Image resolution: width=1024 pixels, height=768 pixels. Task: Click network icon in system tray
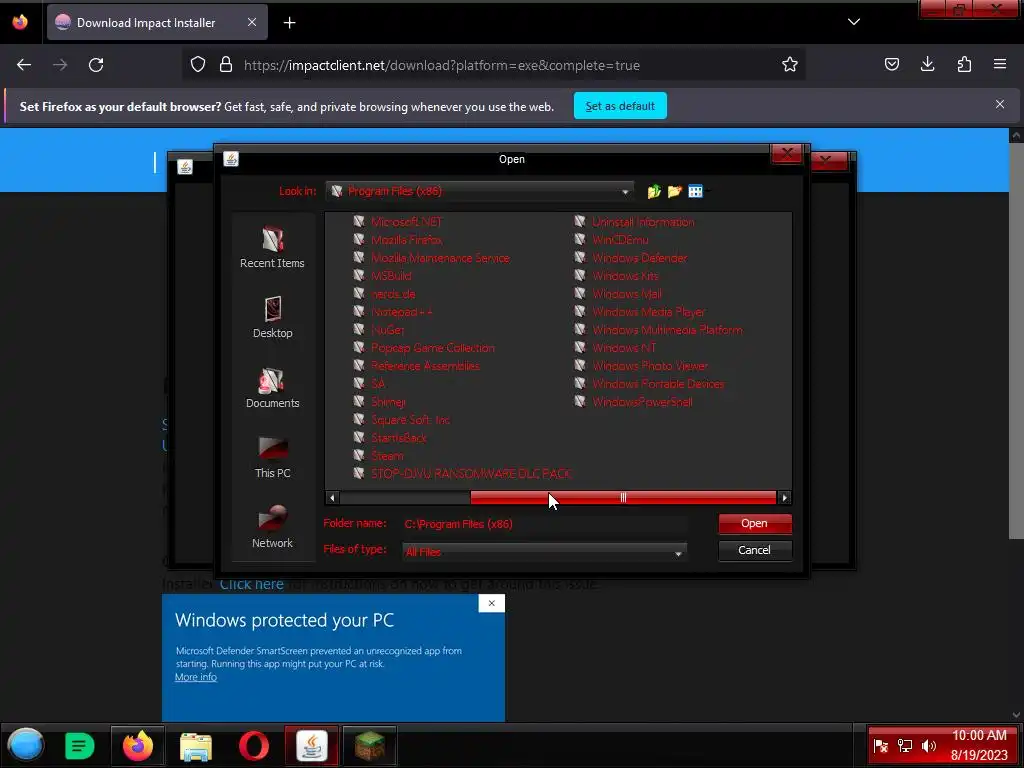click(x=904, y=746)
